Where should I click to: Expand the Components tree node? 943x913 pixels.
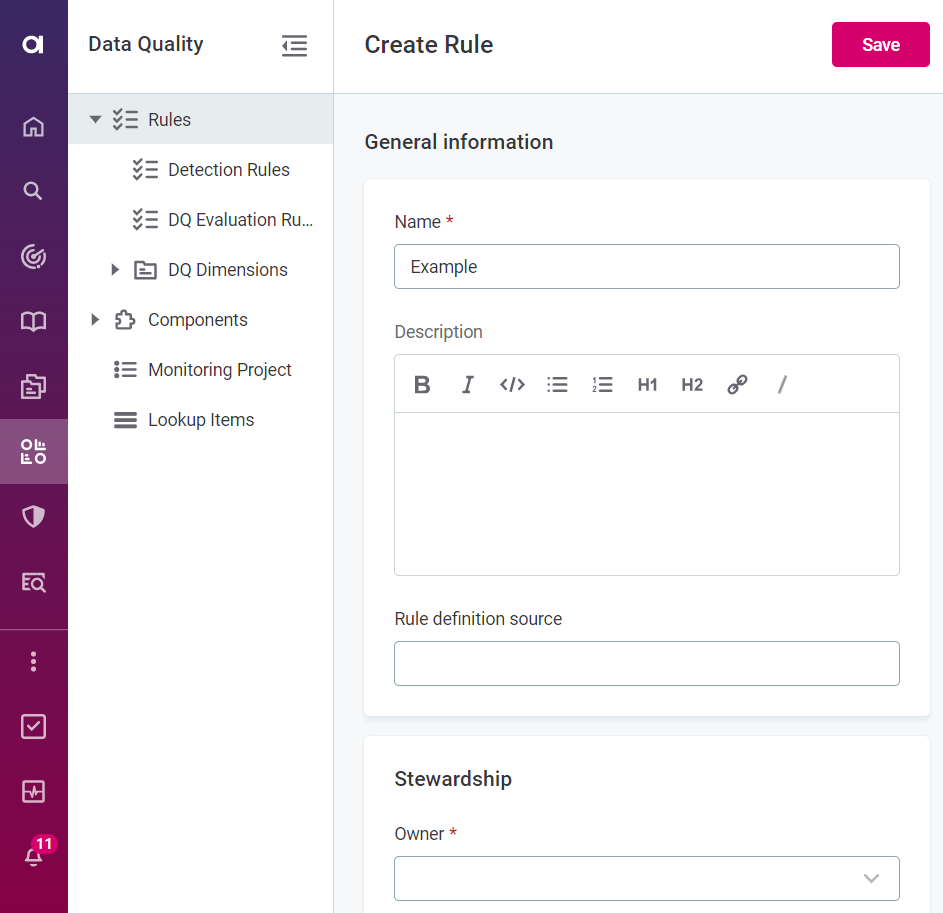pyautogui.click(x=96, y=320)
